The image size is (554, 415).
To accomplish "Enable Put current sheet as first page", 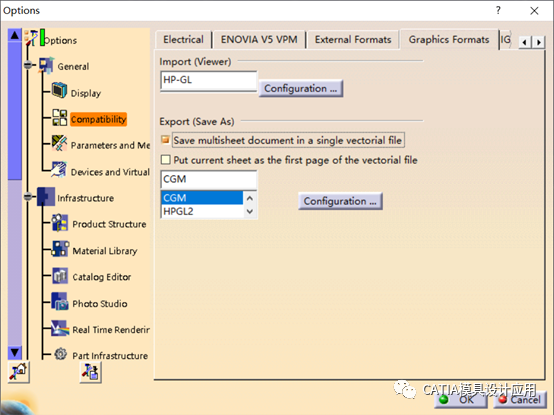I will click(x=165, y=160).
